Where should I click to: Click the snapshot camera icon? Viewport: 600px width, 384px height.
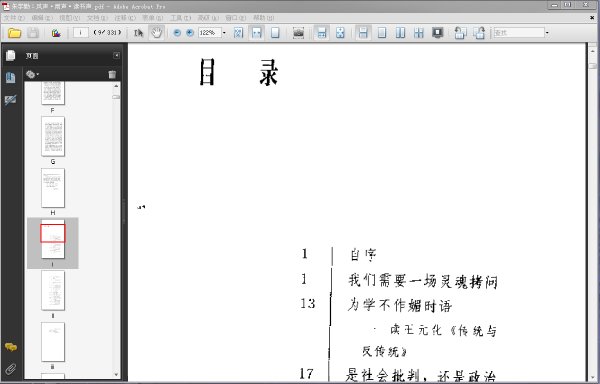point(298,33)
